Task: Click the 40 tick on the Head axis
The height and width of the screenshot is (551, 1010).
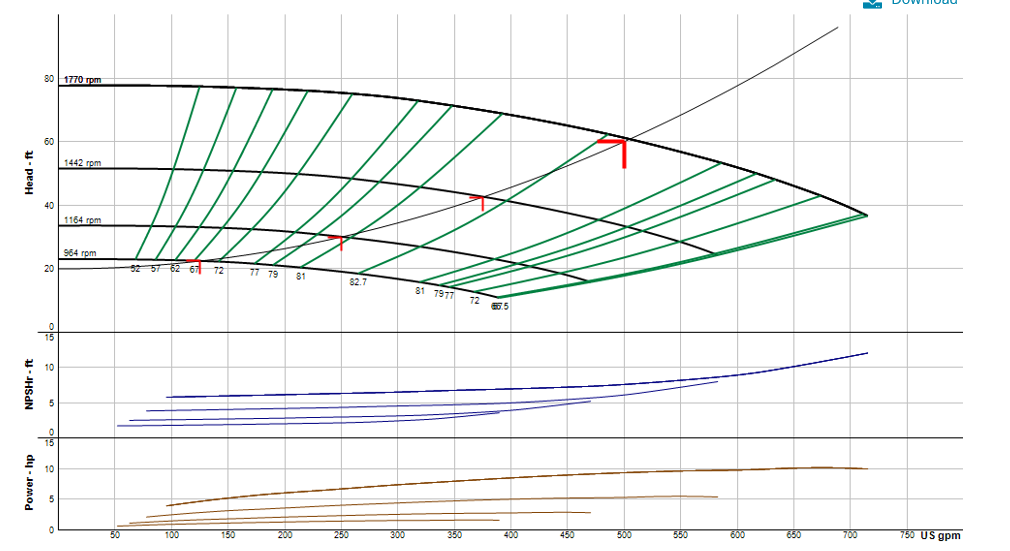Action: tap(49, 206)
